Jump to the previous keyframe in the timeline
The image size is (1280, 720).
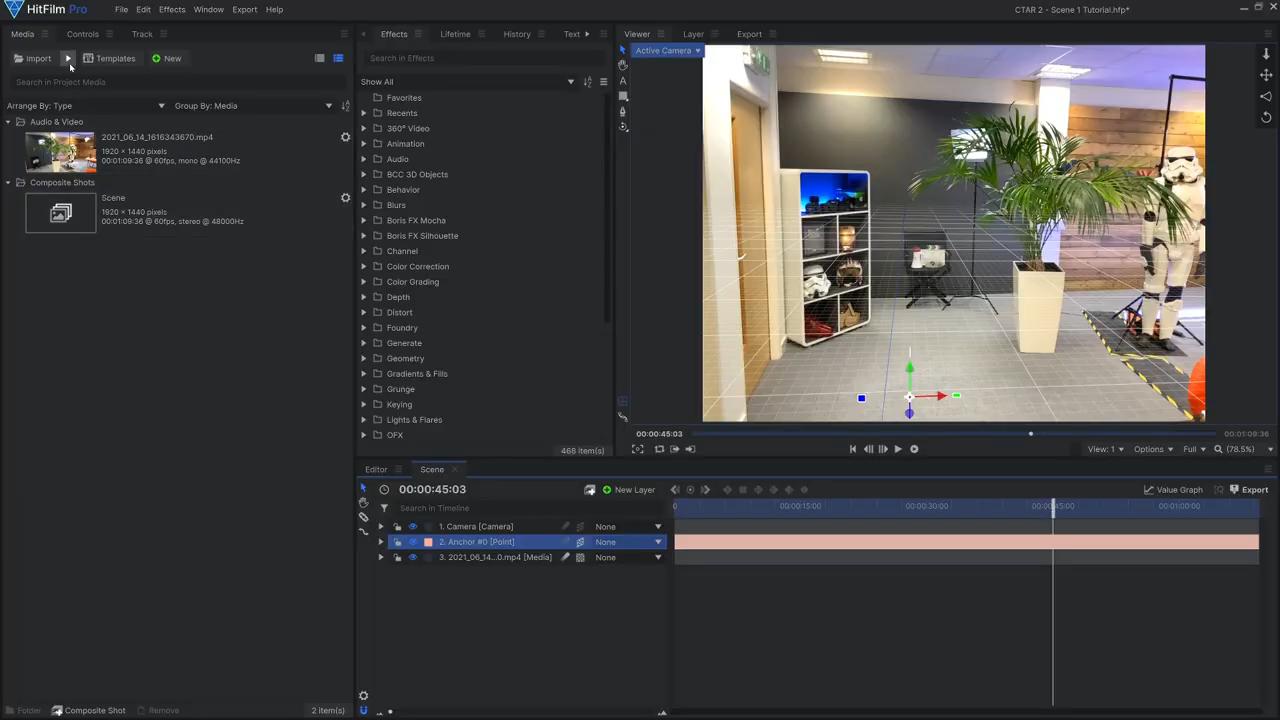coord(675,490)
